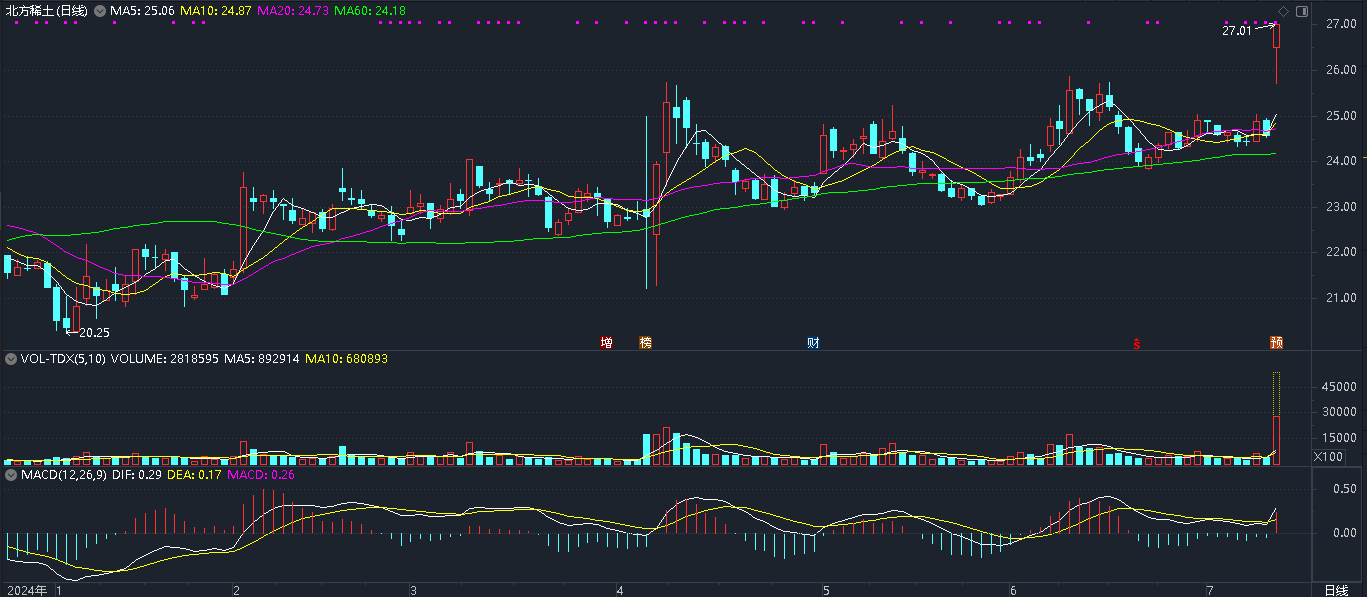This screenshot has width=1367, height=597.
Task: Click the X100 volume unit label
Action: point(1327,457)
